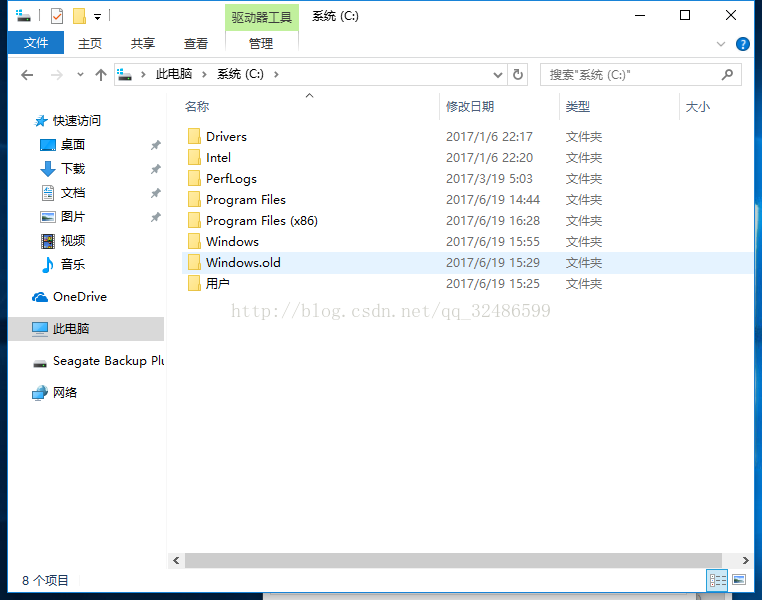Sort by the 名称 column header
The image size is (762, 600).
(197, 106)
